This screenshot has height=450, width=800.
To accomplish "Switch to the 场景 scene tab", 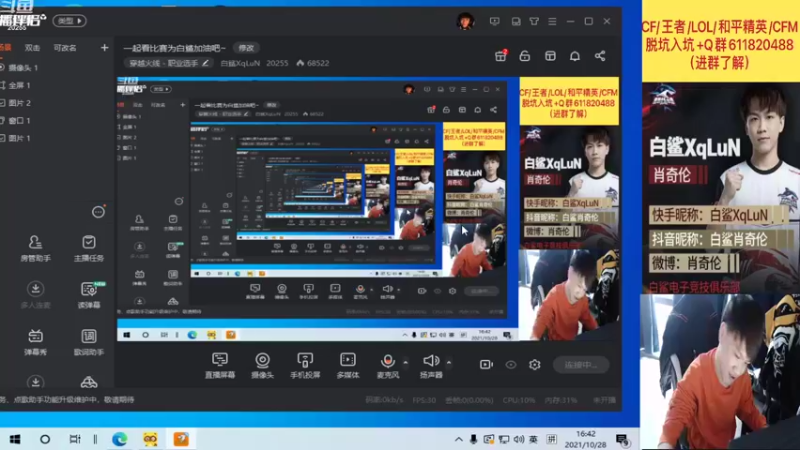I will (5, 47).
